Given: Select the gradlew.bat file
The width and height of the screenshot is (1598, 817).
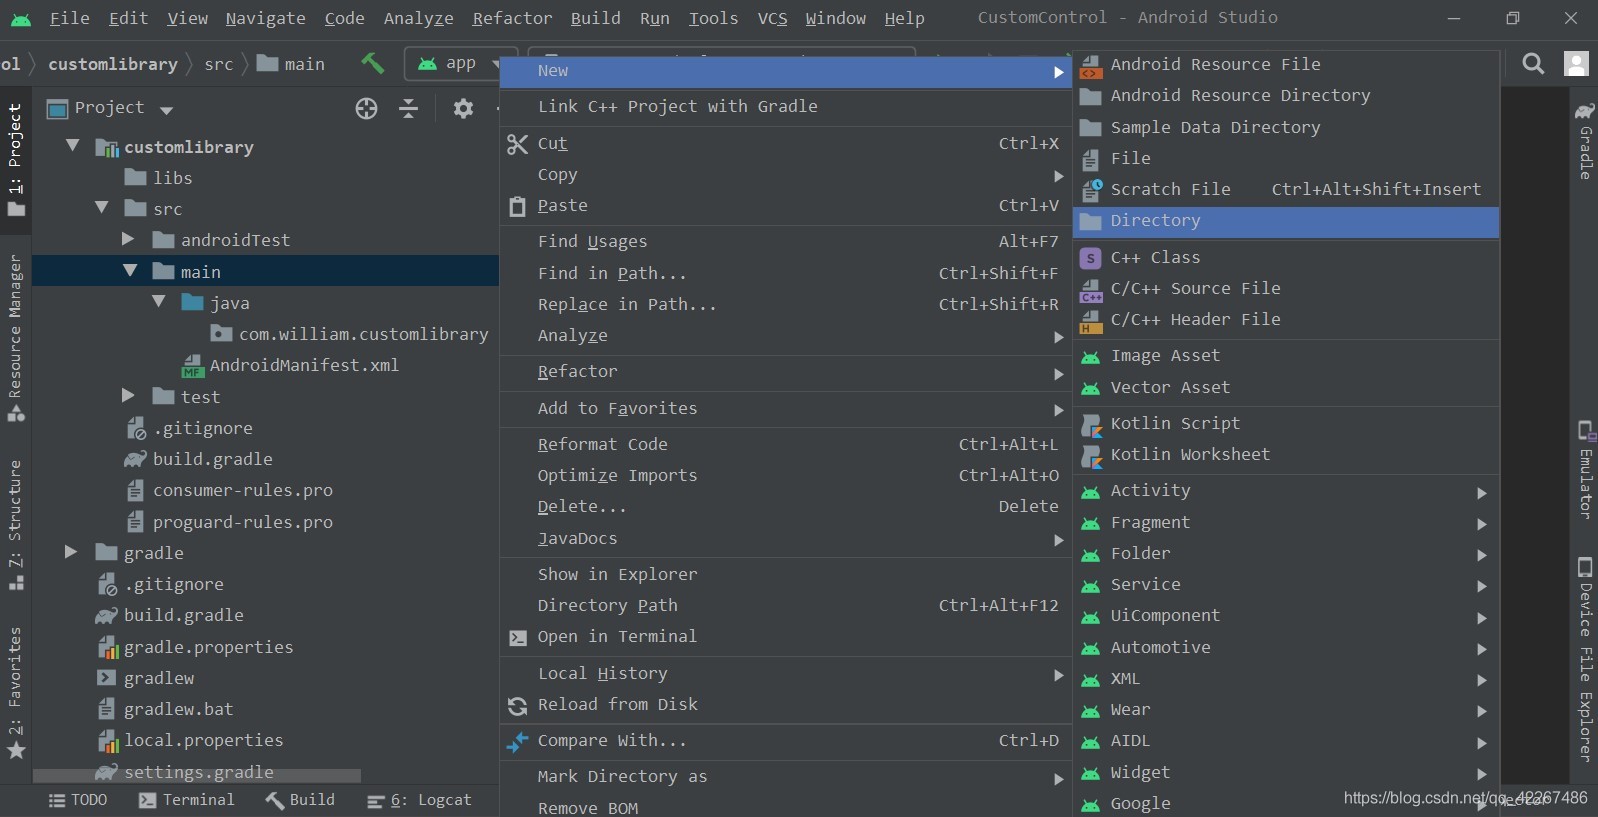Looking at the screenshot, I should [165, 709].
